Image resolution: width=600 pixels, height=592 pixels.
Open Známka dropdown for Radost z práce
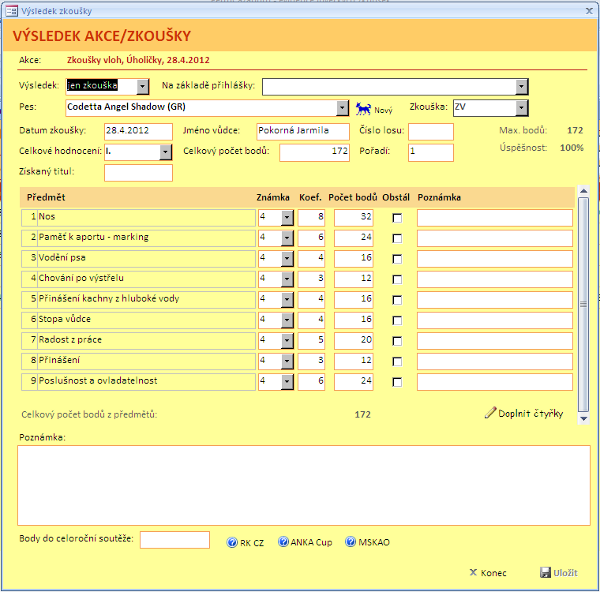tap(287, 341)
